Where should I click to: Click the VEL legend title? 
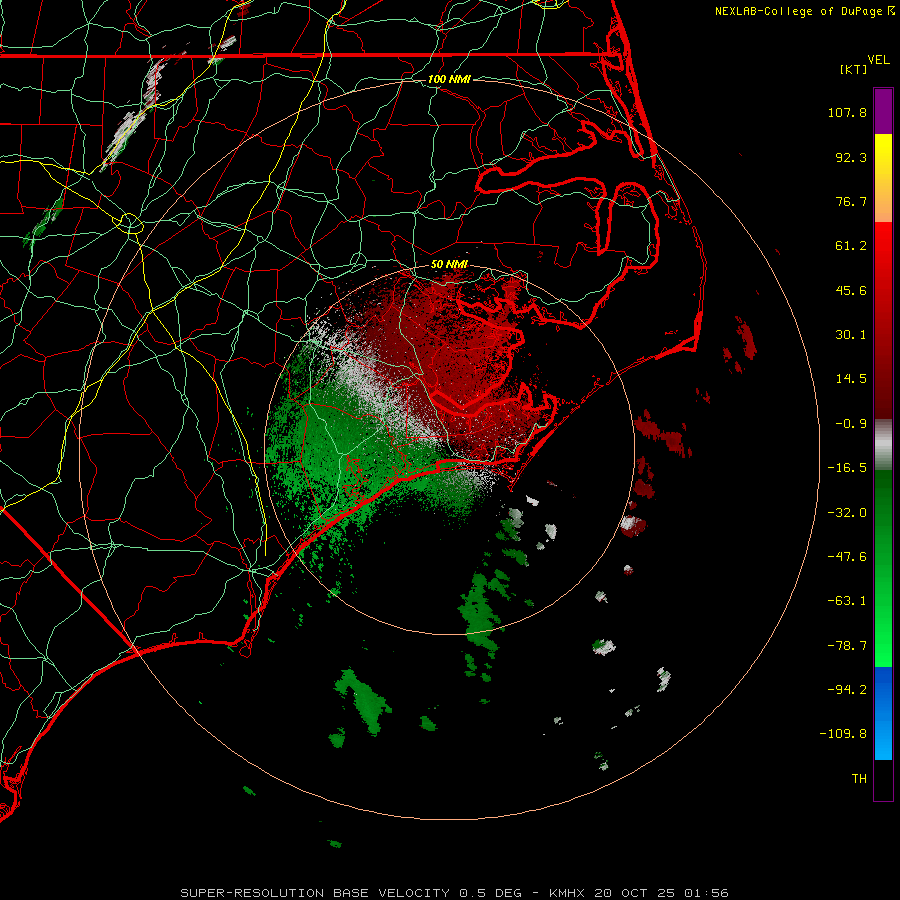coord(878,60)
